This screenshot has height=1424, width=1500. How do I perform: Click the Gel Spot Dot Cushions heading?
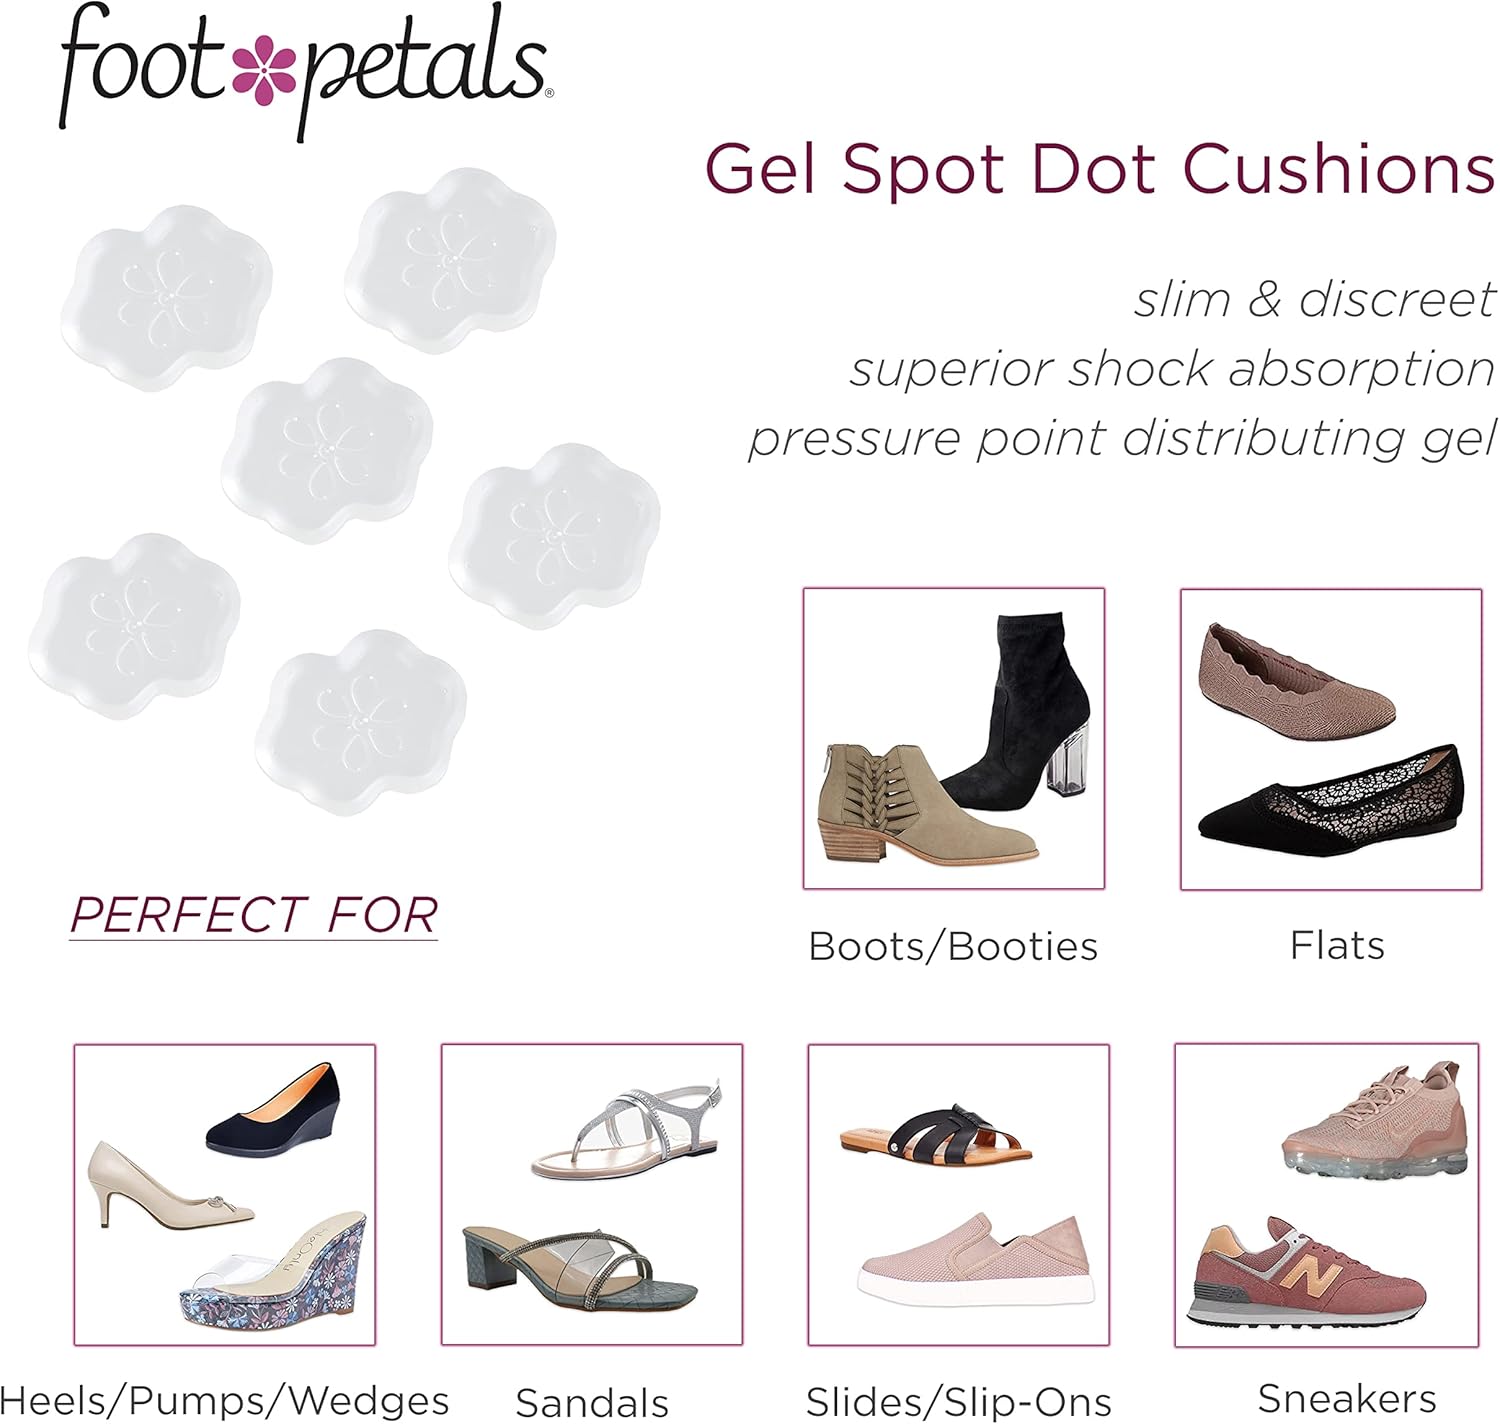(1100, 168)
